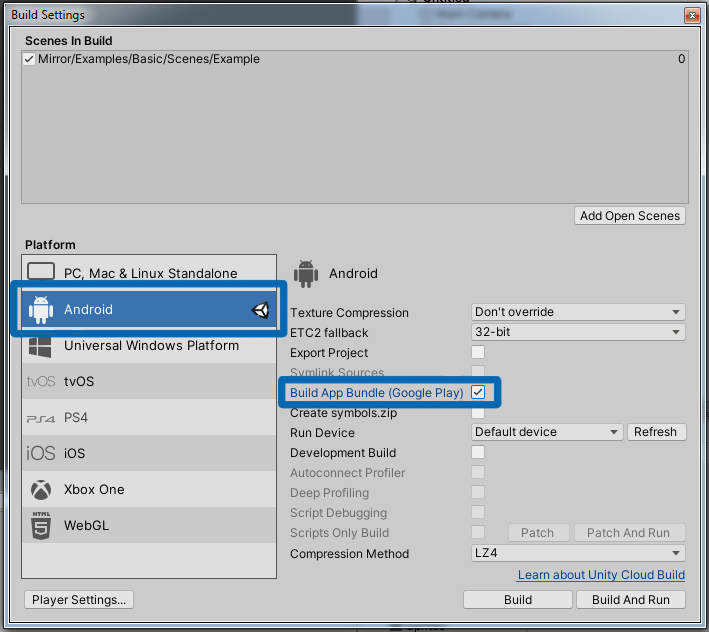Select the Universal Windows Platform entry
Viewport: 709px width, 632px height.
[x=149, y=346]
